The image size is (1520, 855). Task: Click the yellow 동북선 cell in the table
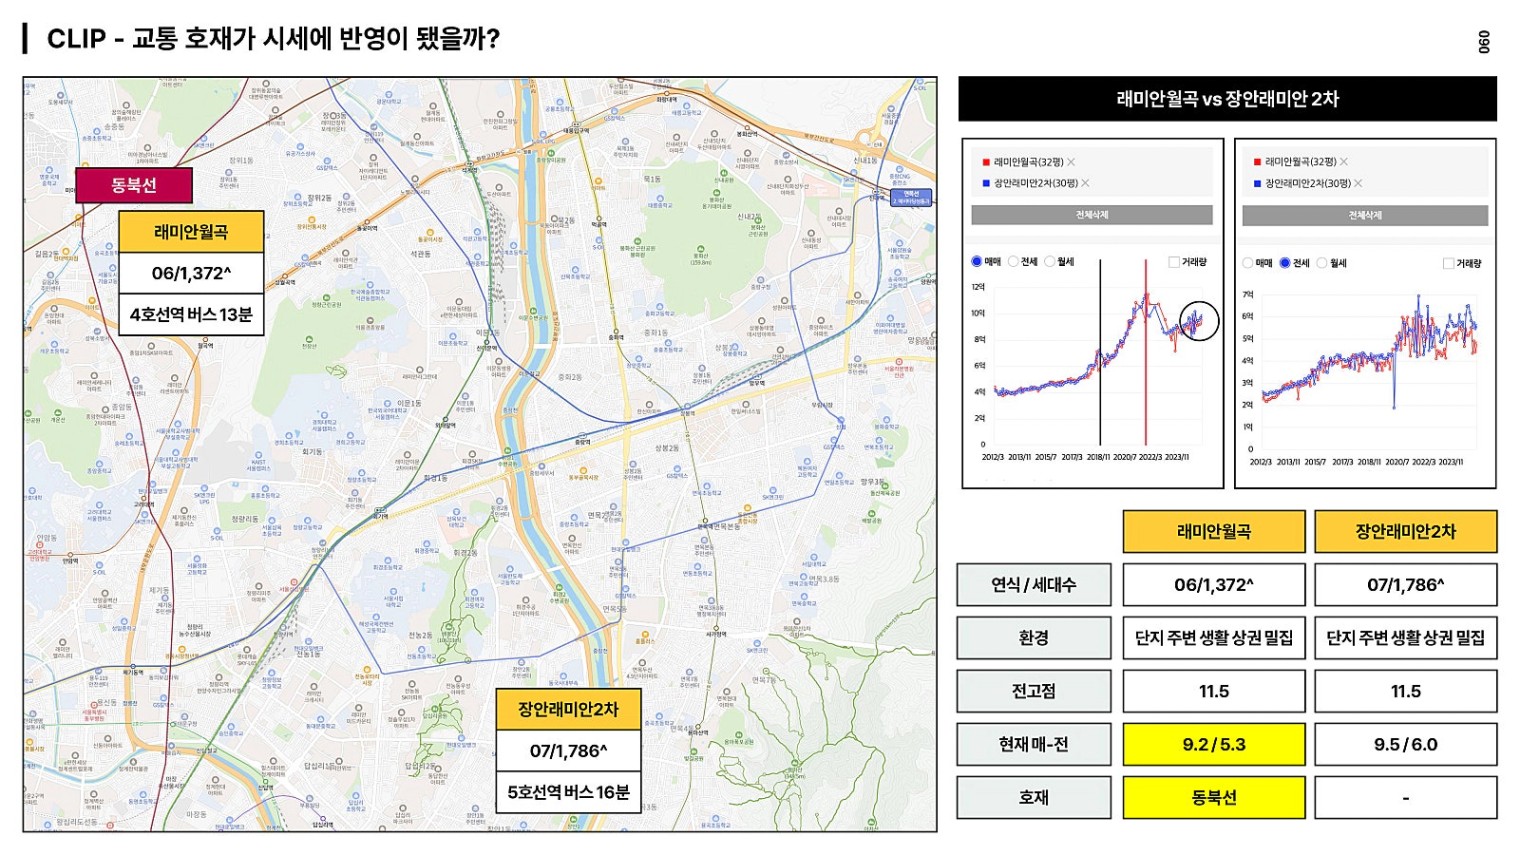point(1214,797)
